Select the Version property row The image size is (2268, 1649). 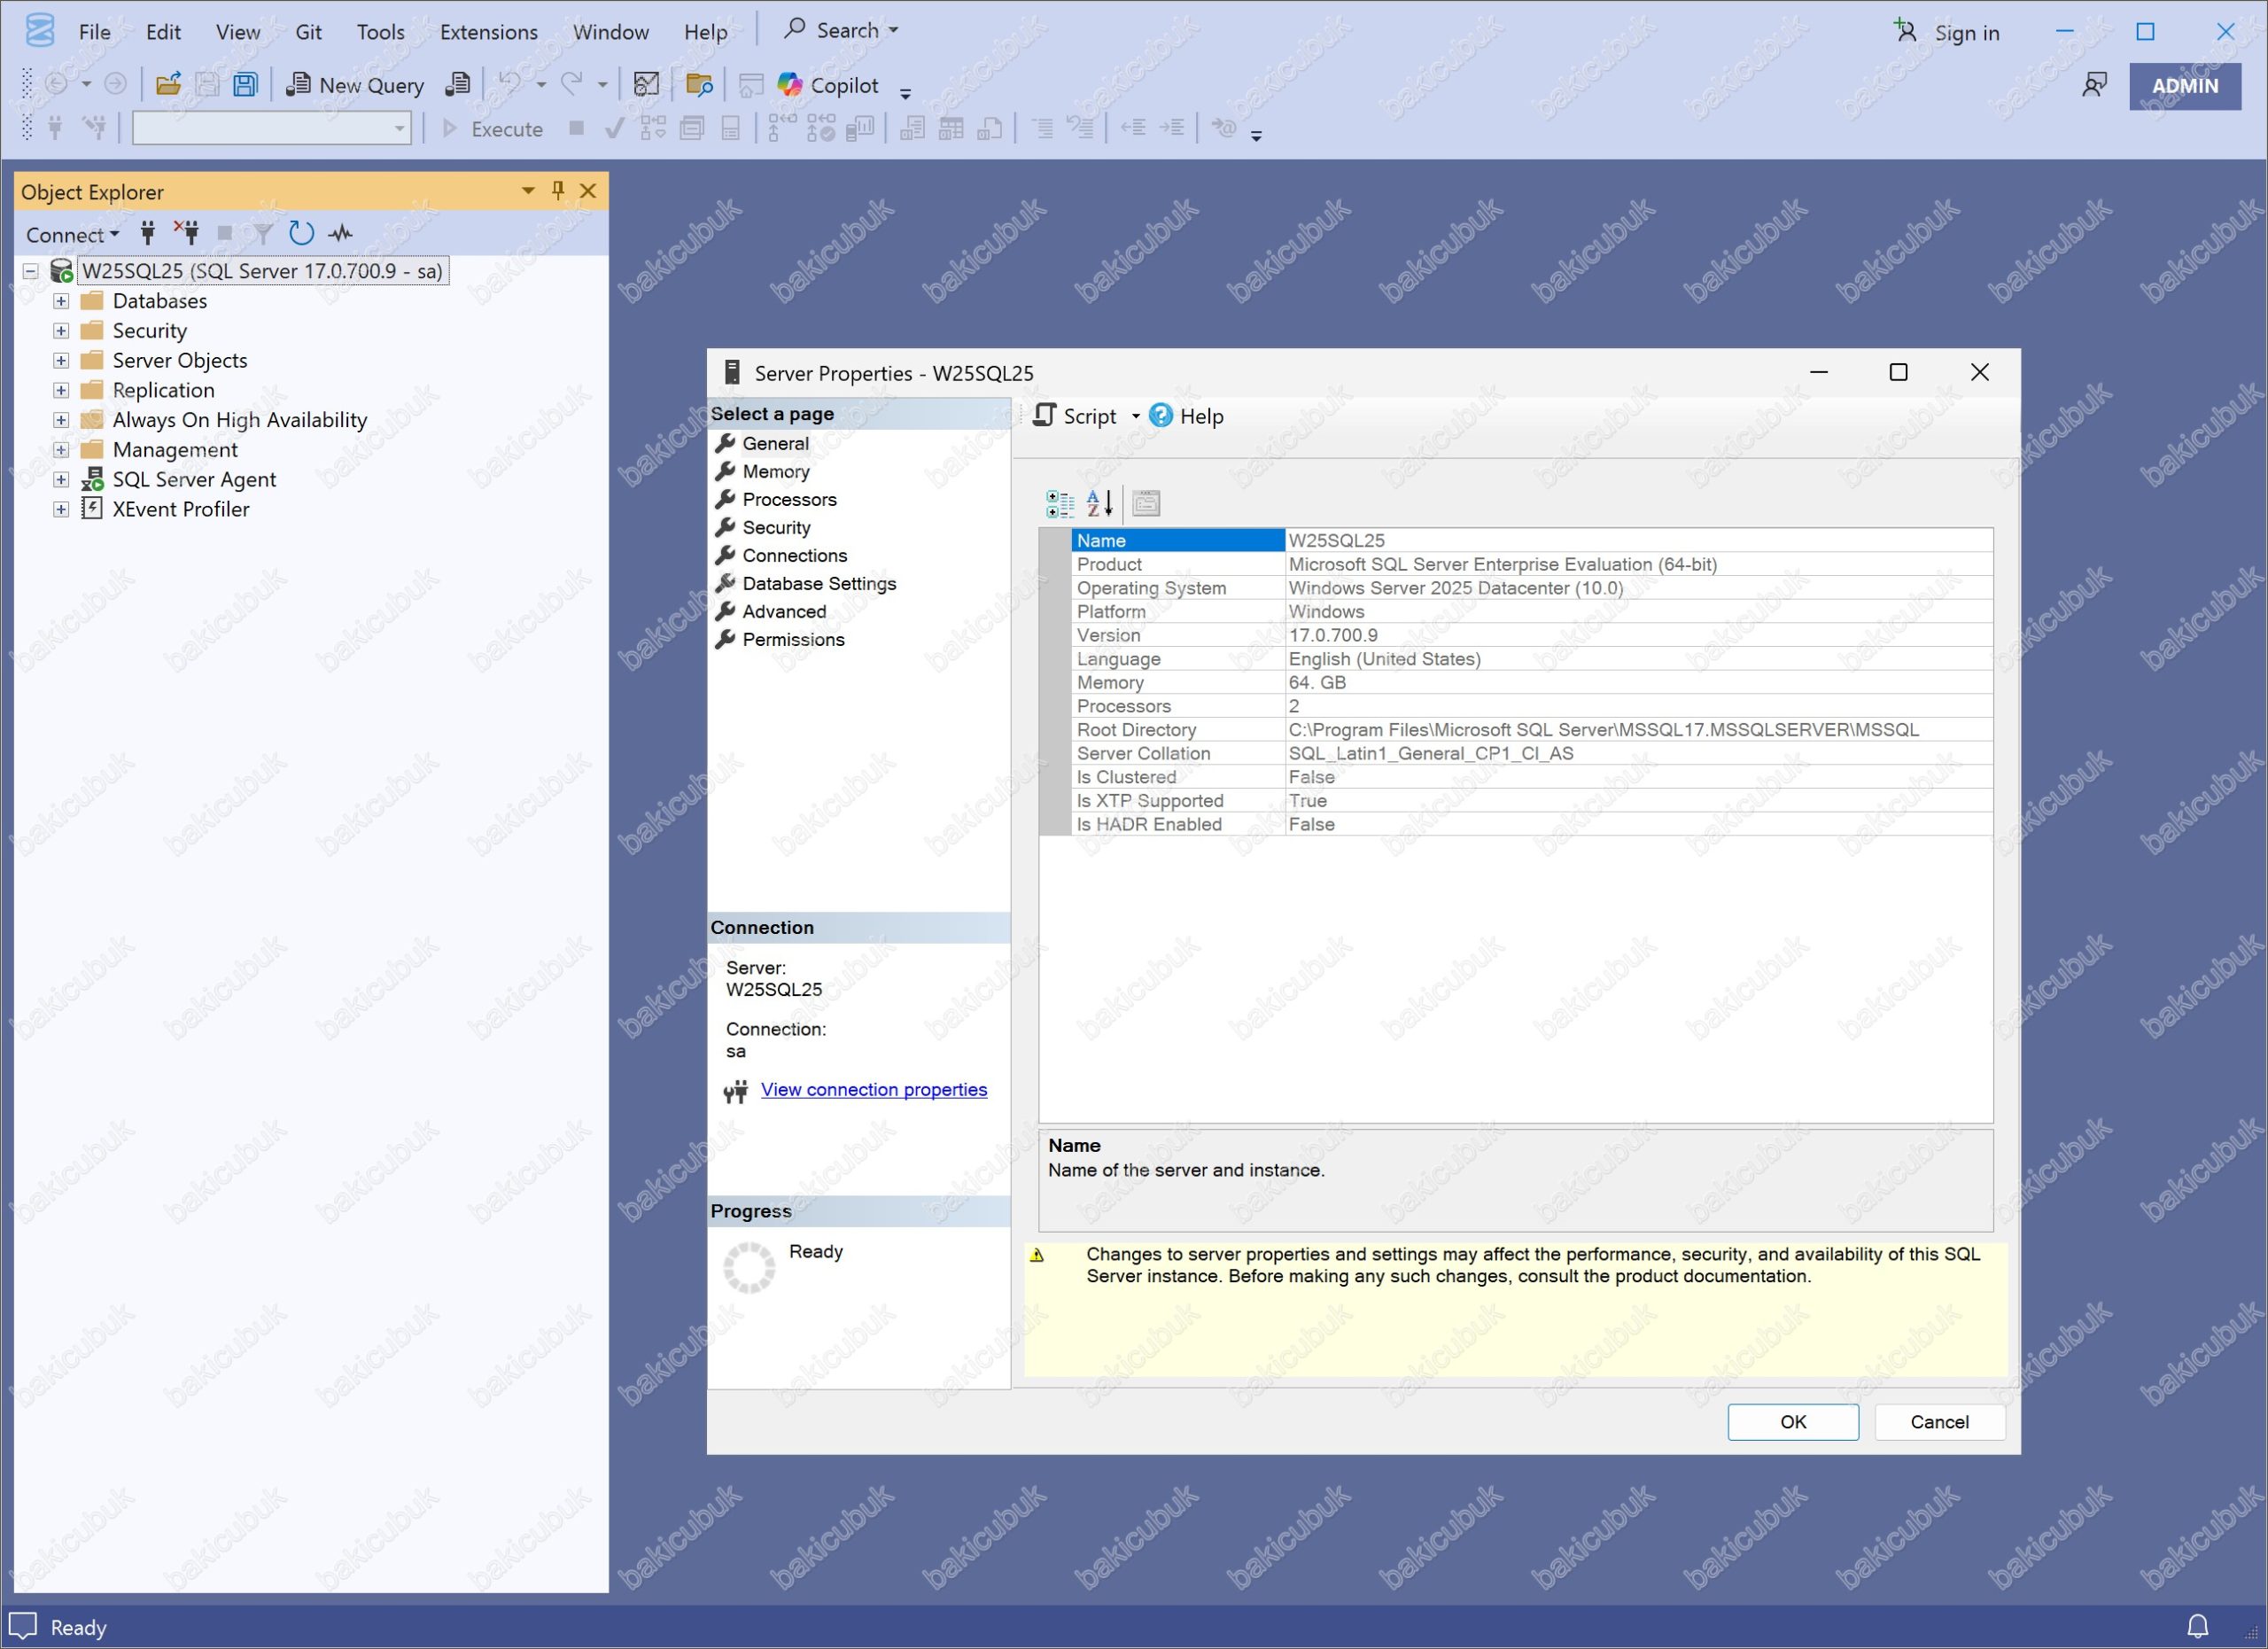coord(1532,635)
